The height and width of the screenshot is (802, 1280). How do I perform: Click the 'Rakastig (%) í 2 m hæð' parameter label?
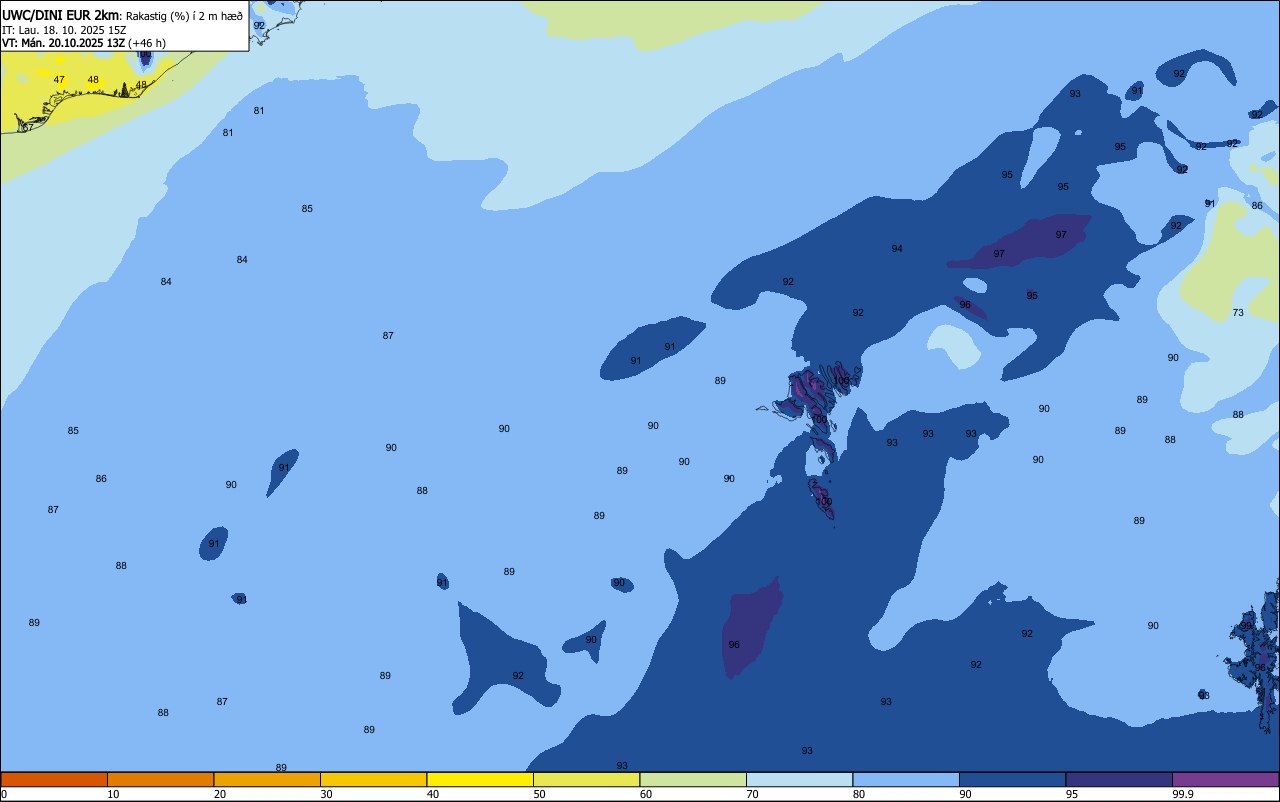click(x=184, y=16)
